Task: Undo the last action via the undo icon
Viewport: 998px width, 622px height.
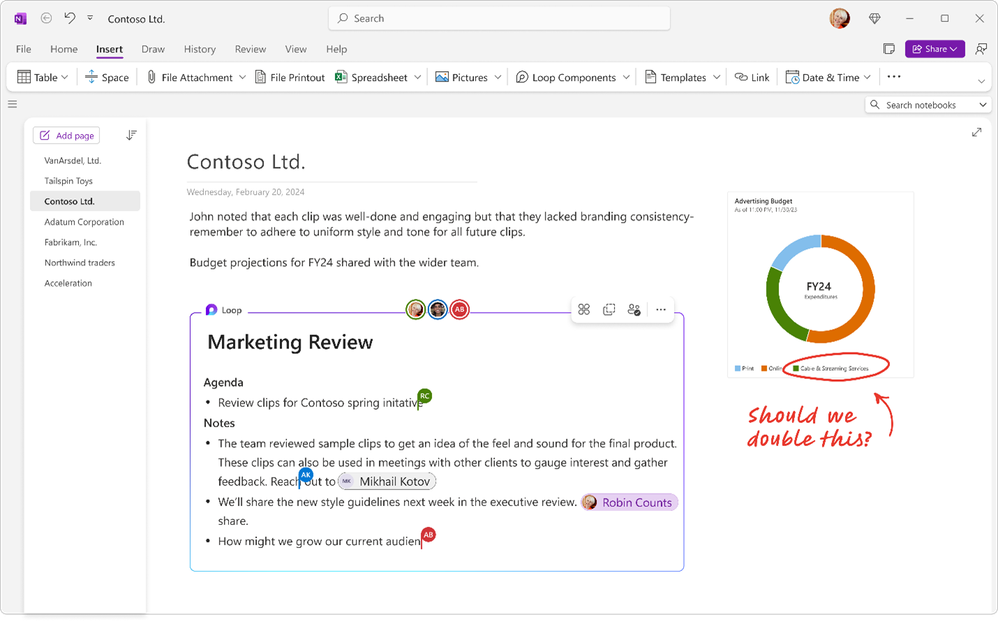Action: [x=70, y=18]
